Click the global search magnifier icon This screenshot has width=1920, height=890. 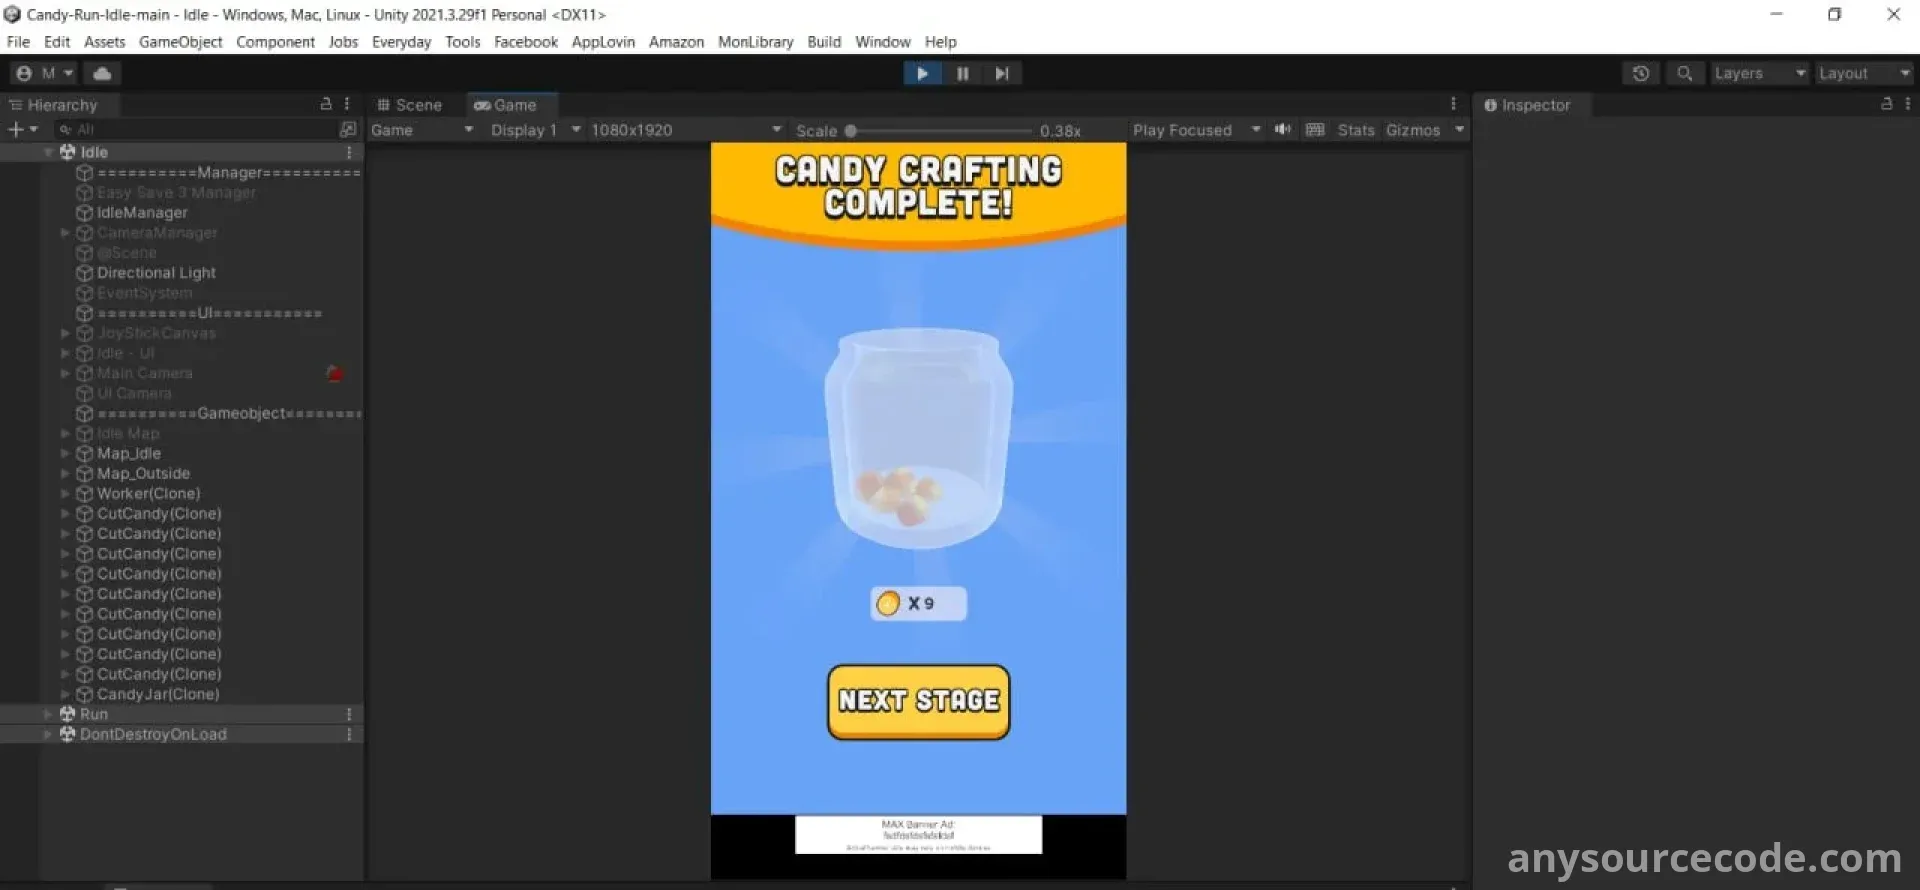tap(1684, 73)
